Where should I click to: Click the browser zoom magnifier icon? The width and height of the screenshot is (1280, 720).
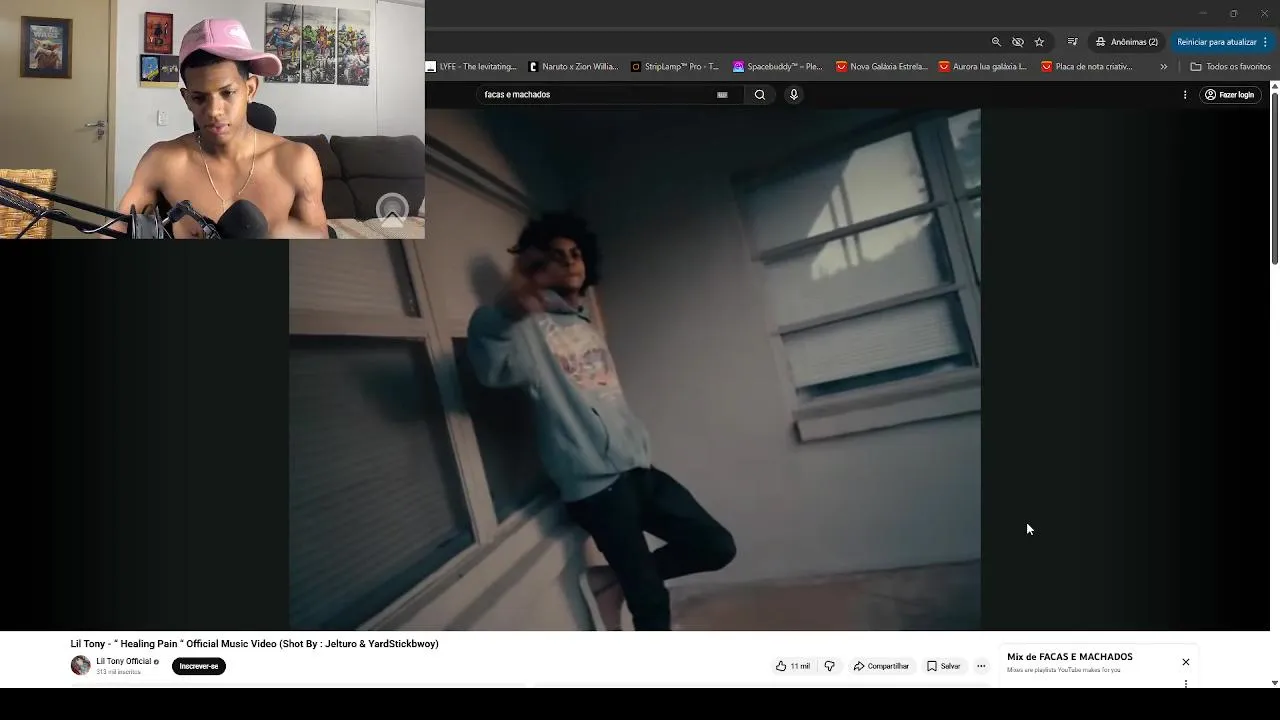[x=996, y=42]
